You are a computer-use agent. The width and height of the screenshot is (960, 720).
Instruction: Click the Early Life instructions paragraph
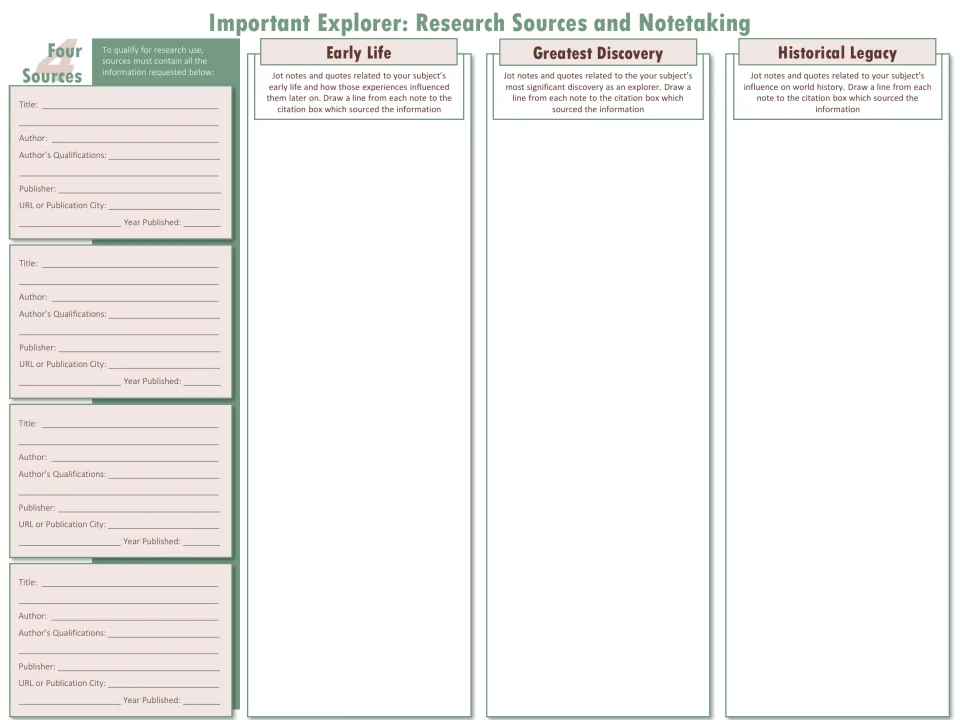pos(359,92)
